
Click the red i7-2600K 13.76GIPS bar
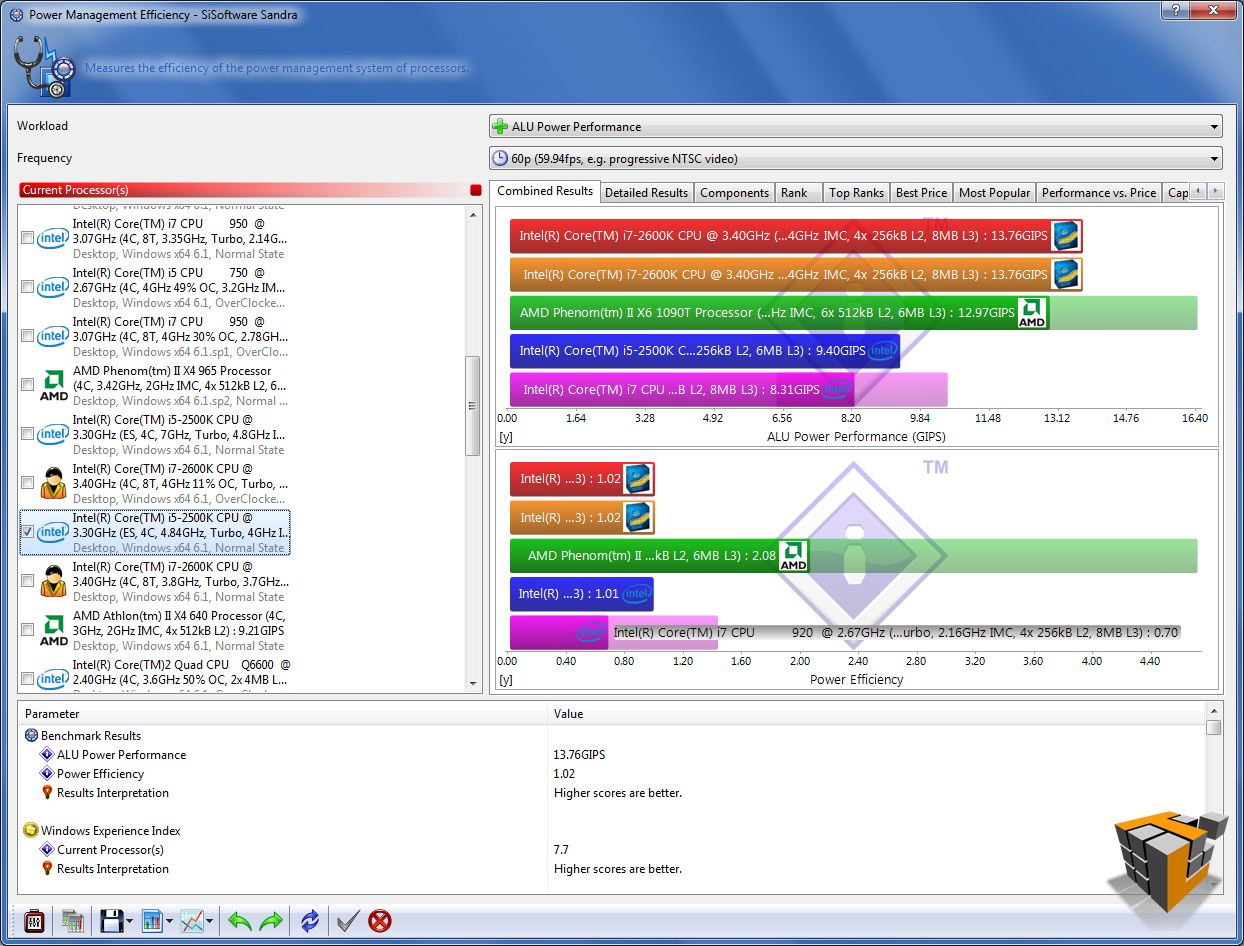pos(796,236)
